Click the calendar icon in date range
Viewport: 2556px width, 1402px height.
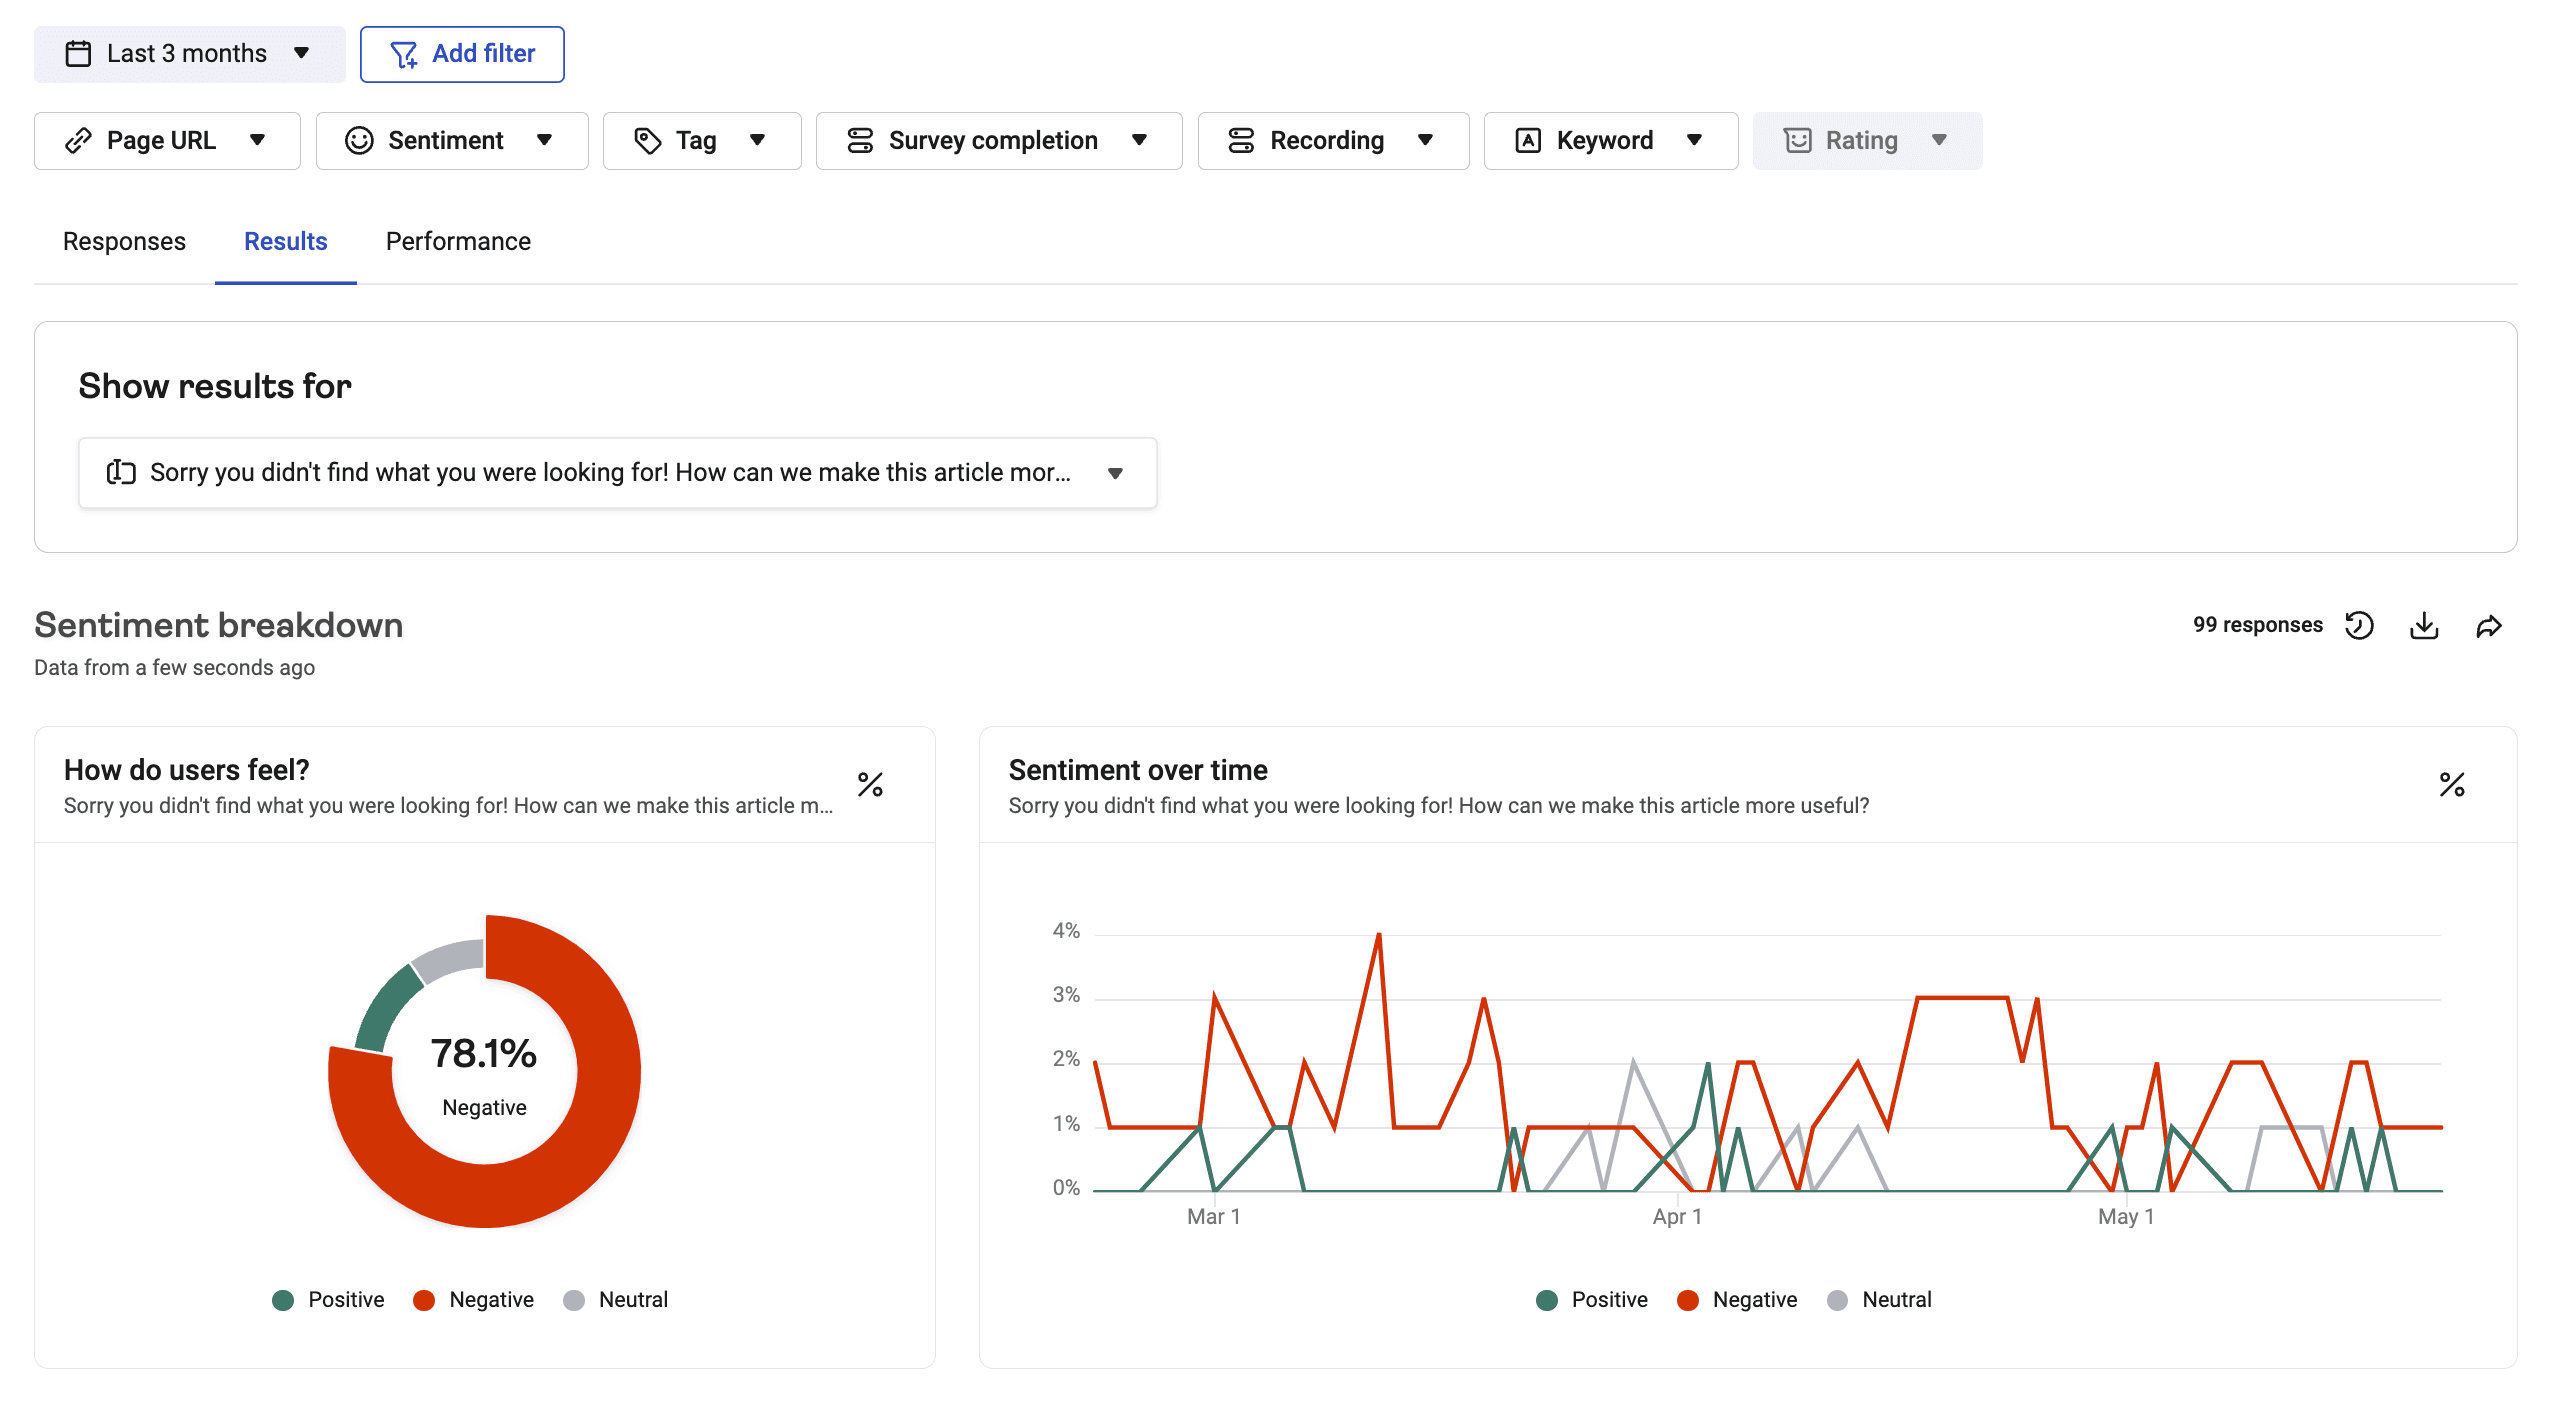tap(78, 54)
